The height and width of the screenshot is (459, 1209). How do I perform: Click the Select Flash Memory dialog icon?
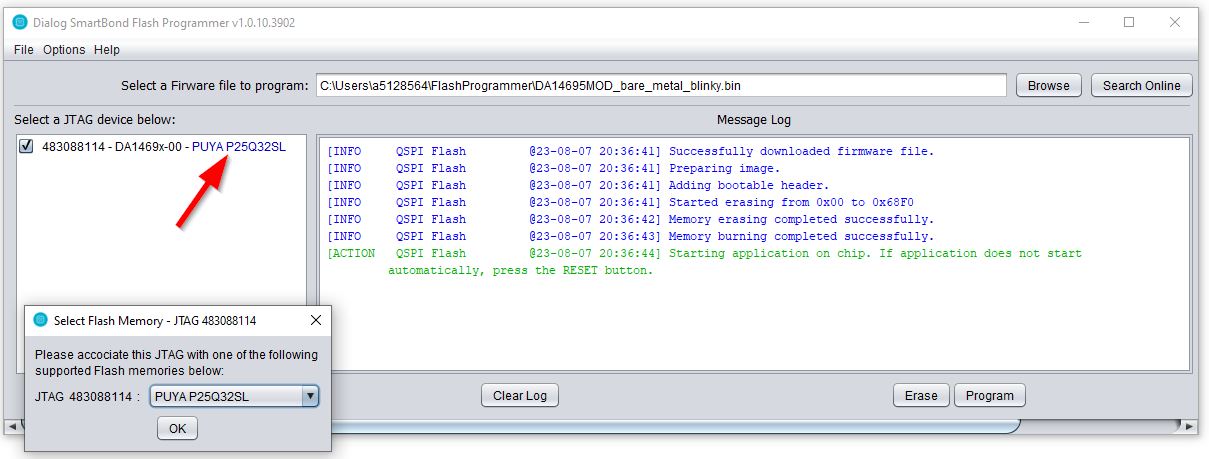click(40, 320)
